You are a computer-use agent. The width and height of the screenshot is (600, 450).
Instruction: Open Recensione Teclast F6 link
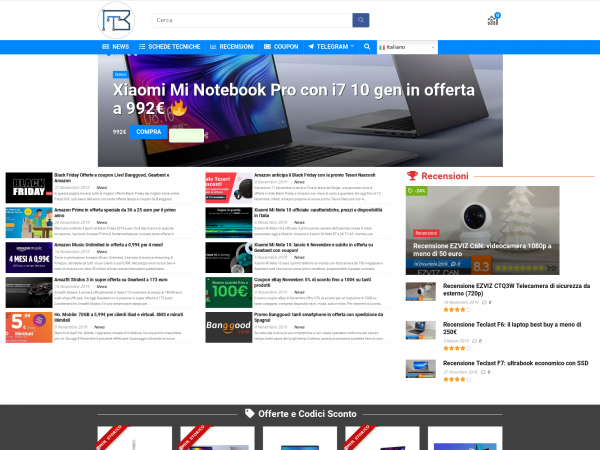512,328
